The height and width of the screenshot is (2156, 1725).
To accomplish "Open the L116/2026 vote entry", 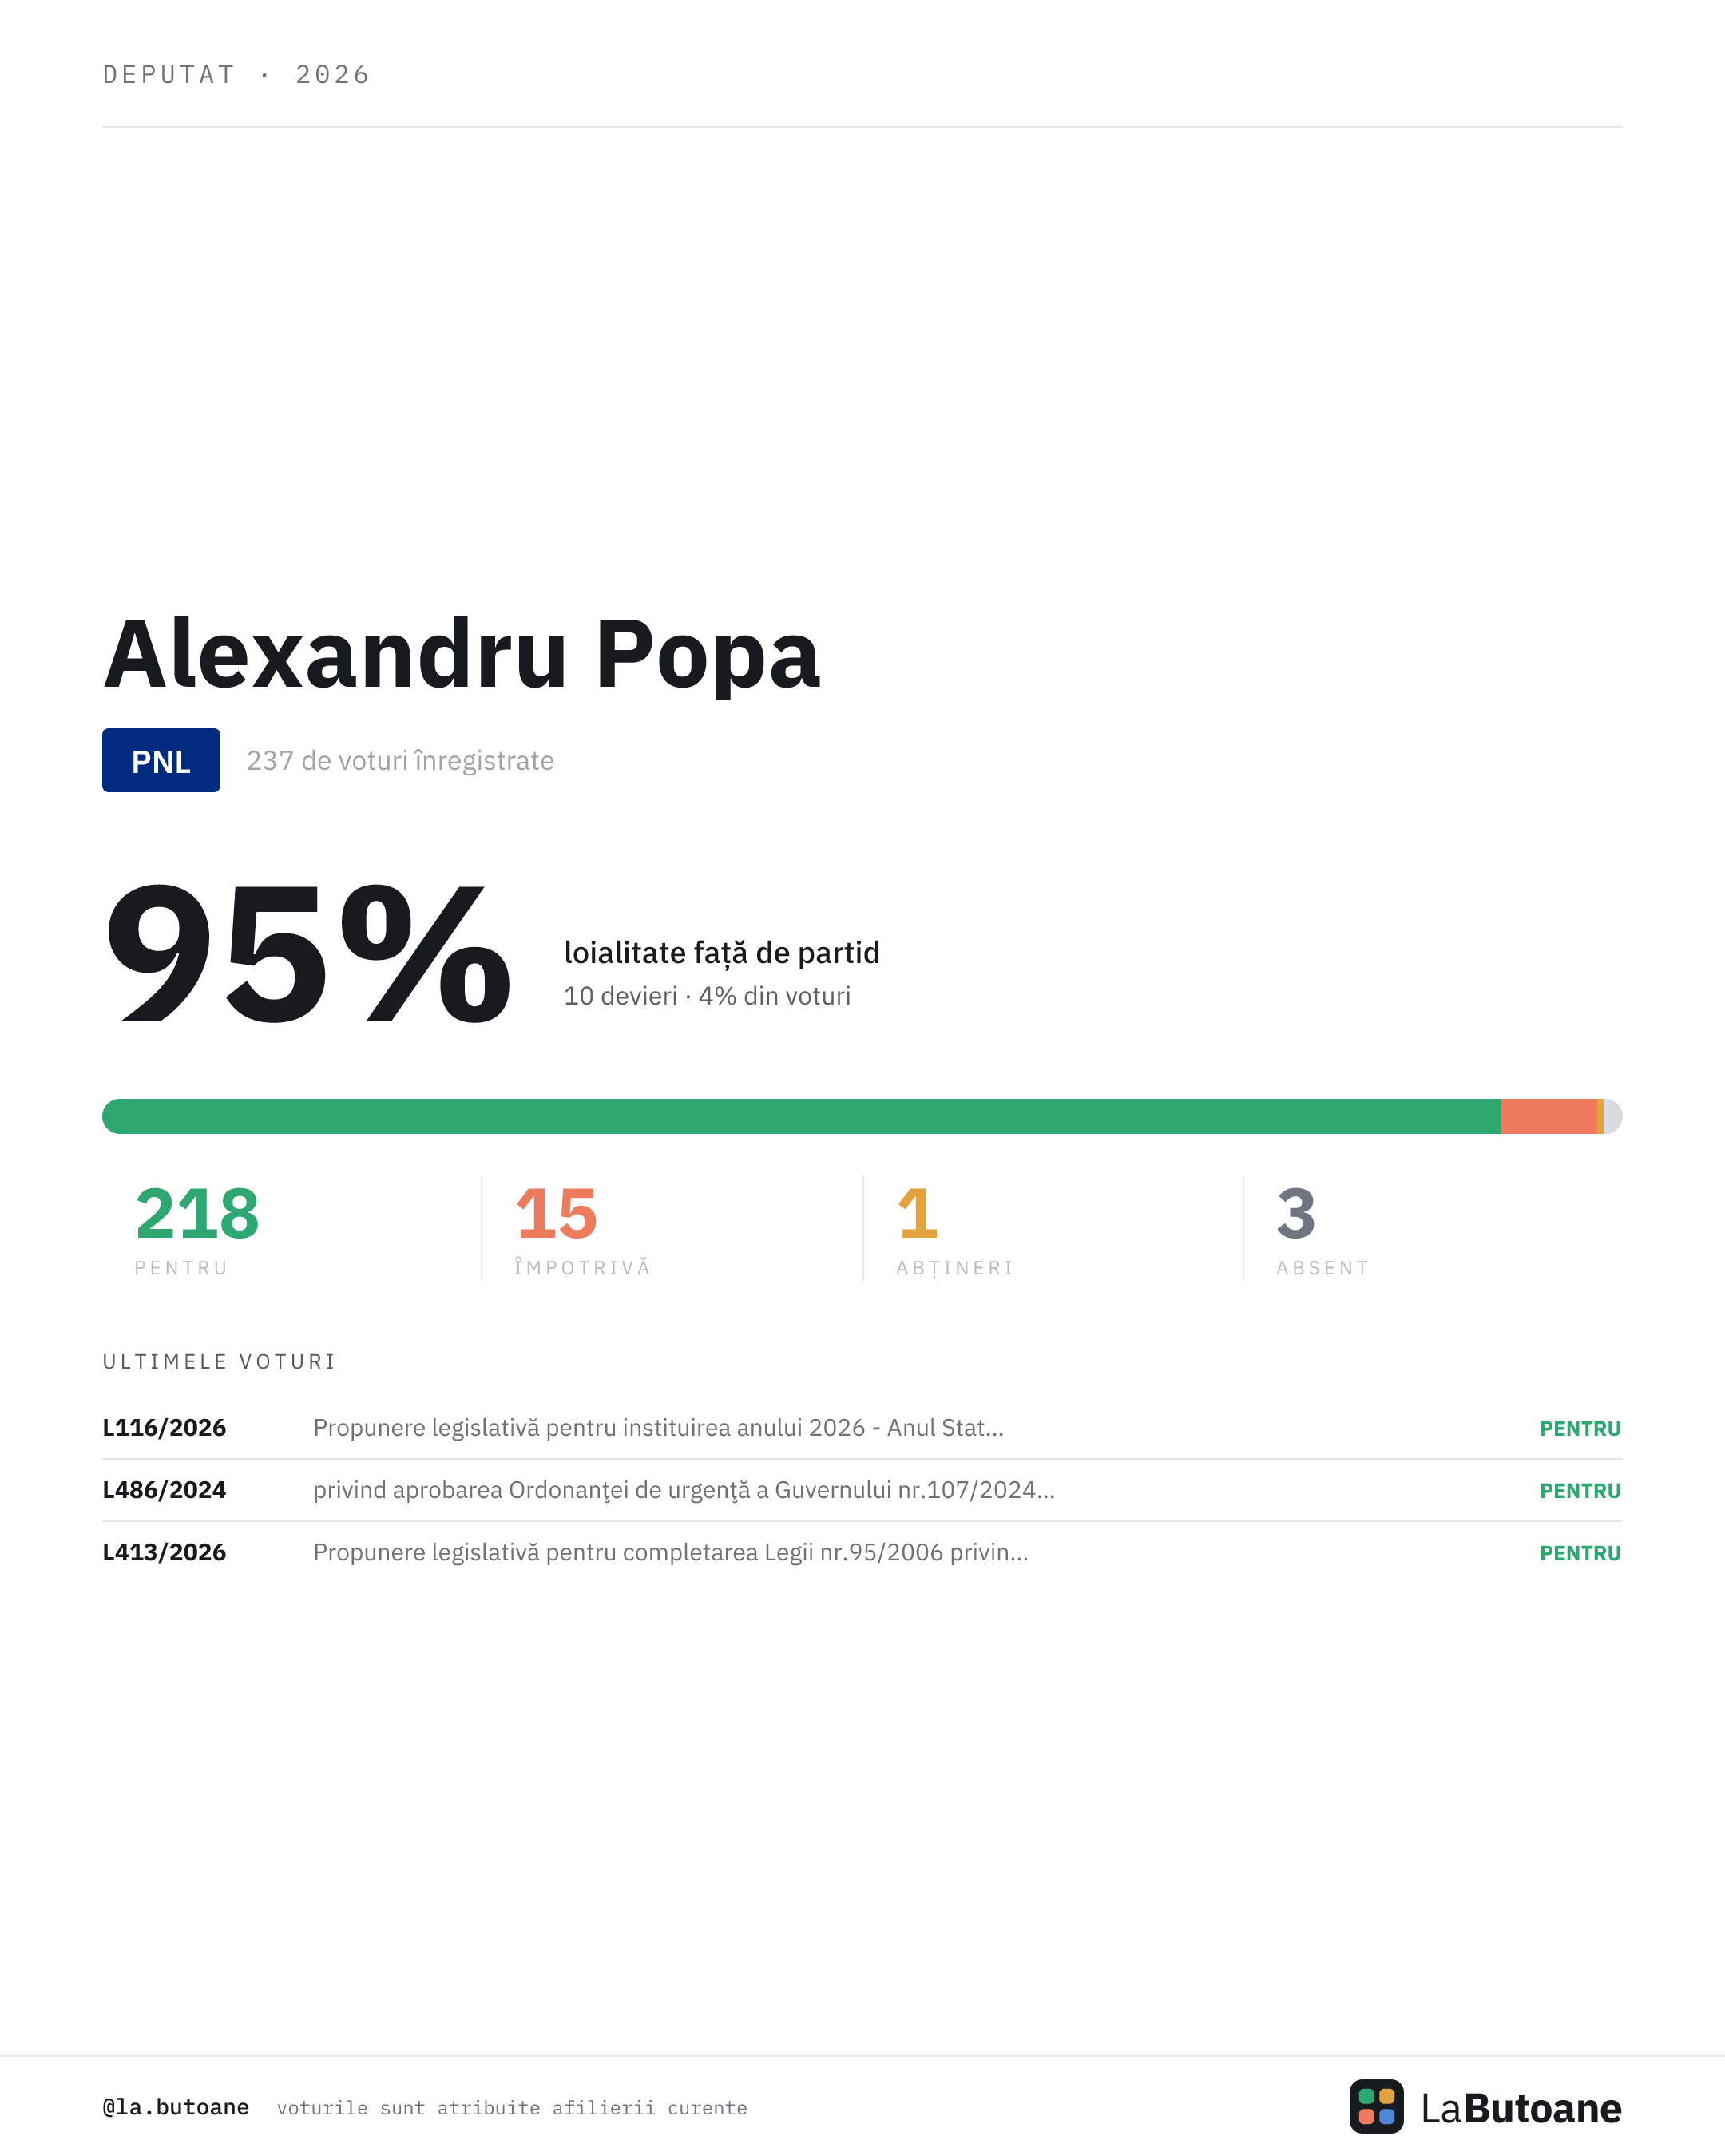I will coord(862,1428).
